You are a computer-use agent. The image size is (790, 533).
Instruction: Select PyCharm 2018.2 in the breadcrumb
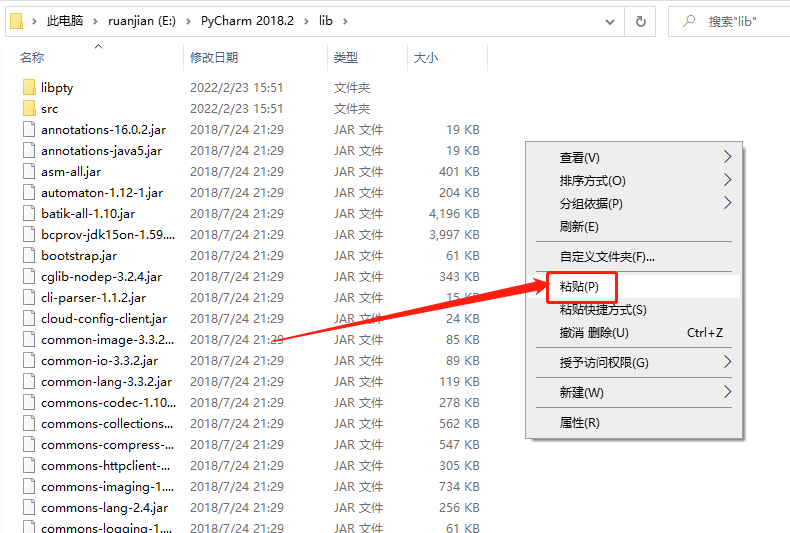click(247, 21)
